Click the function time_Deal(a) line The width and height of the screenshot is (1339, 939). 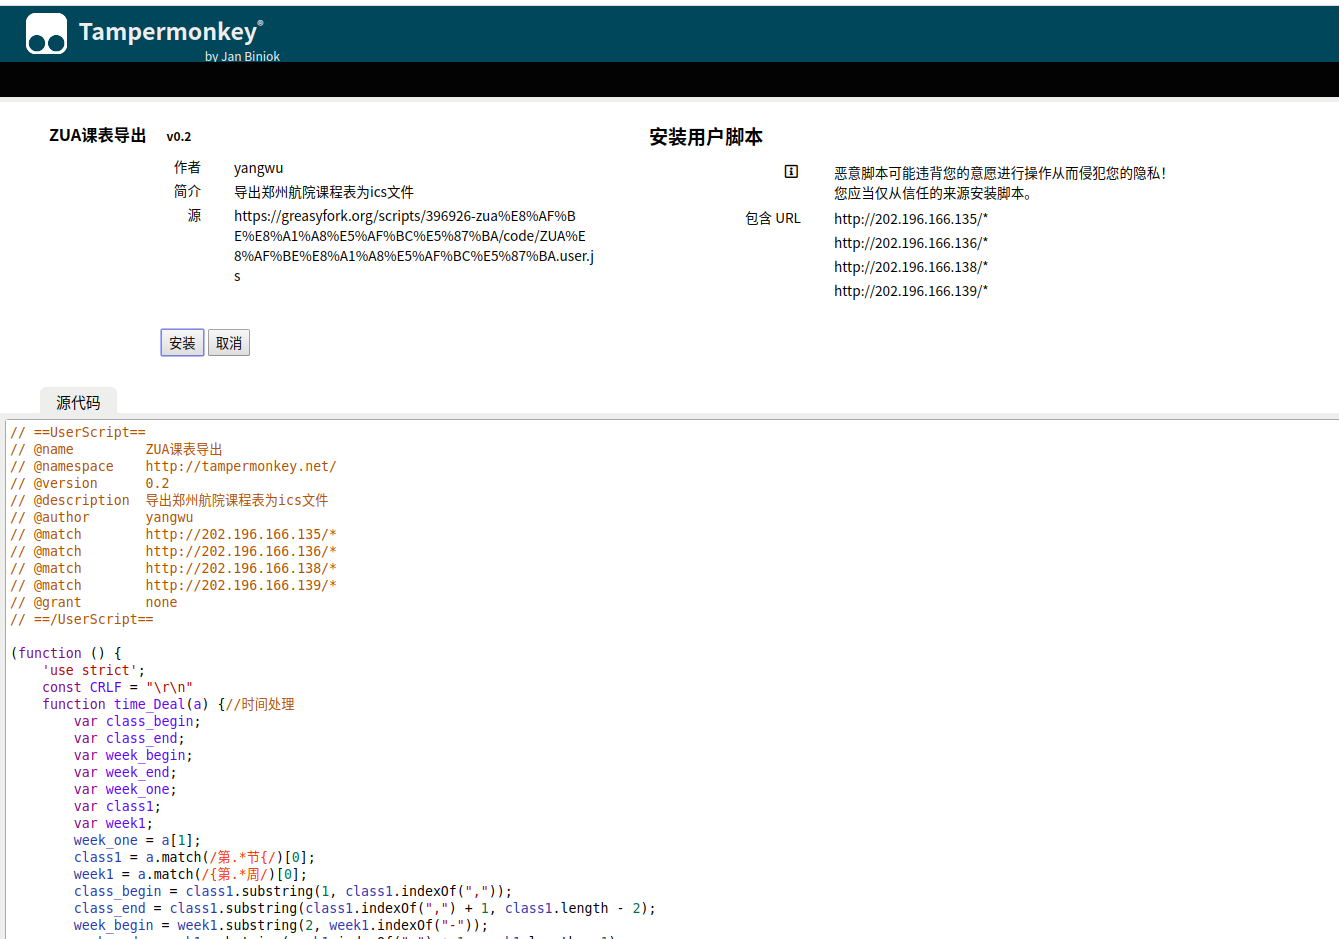pyautogui.click(x=168, y=704)
